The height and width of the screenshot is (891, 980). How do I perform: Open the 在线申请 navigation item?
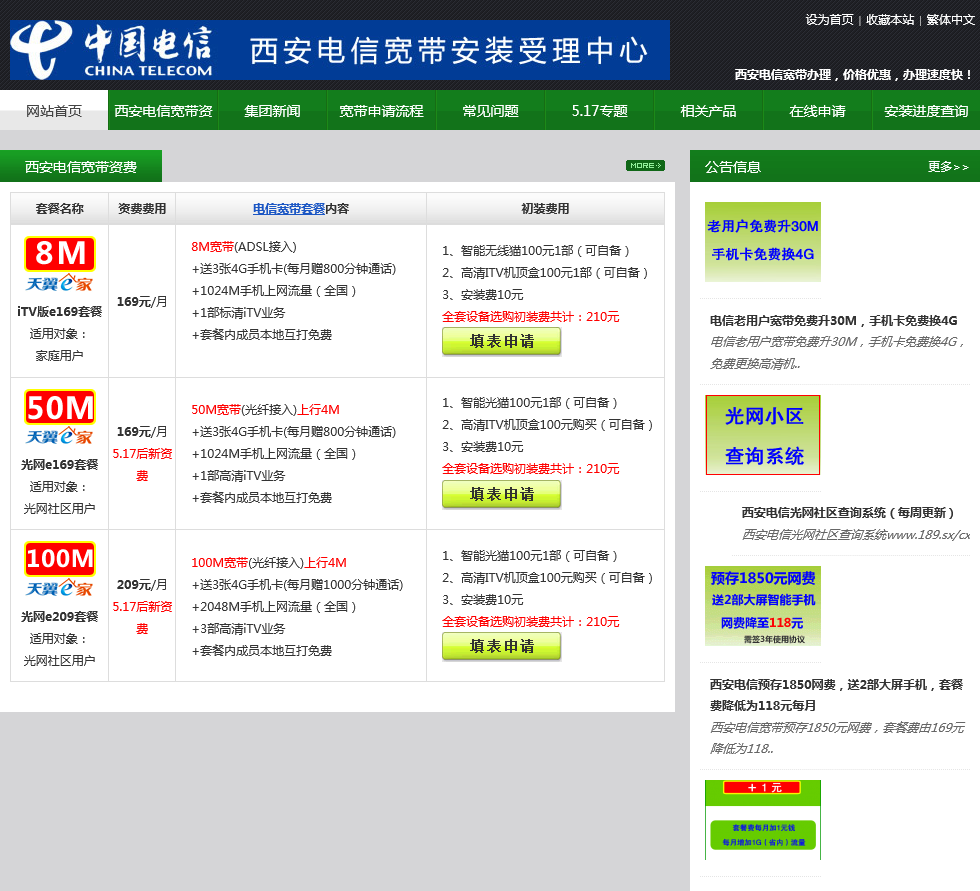pyautogui.click(x=818, y=111)
